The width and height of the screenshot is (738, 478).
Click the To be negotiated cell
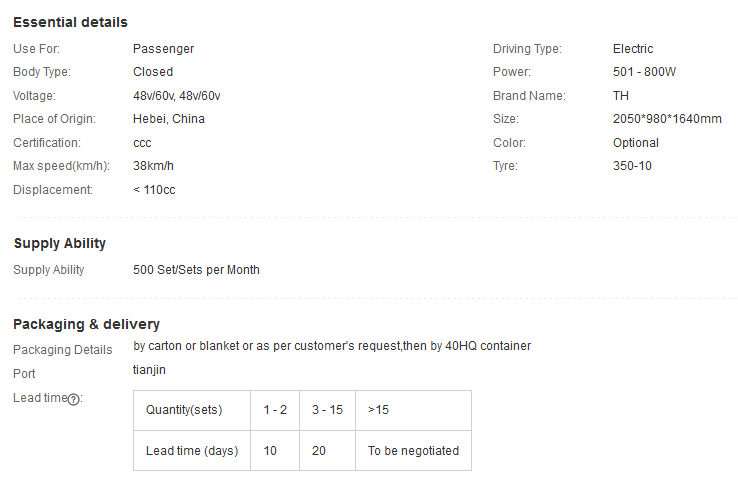click(x=413, y=451)
